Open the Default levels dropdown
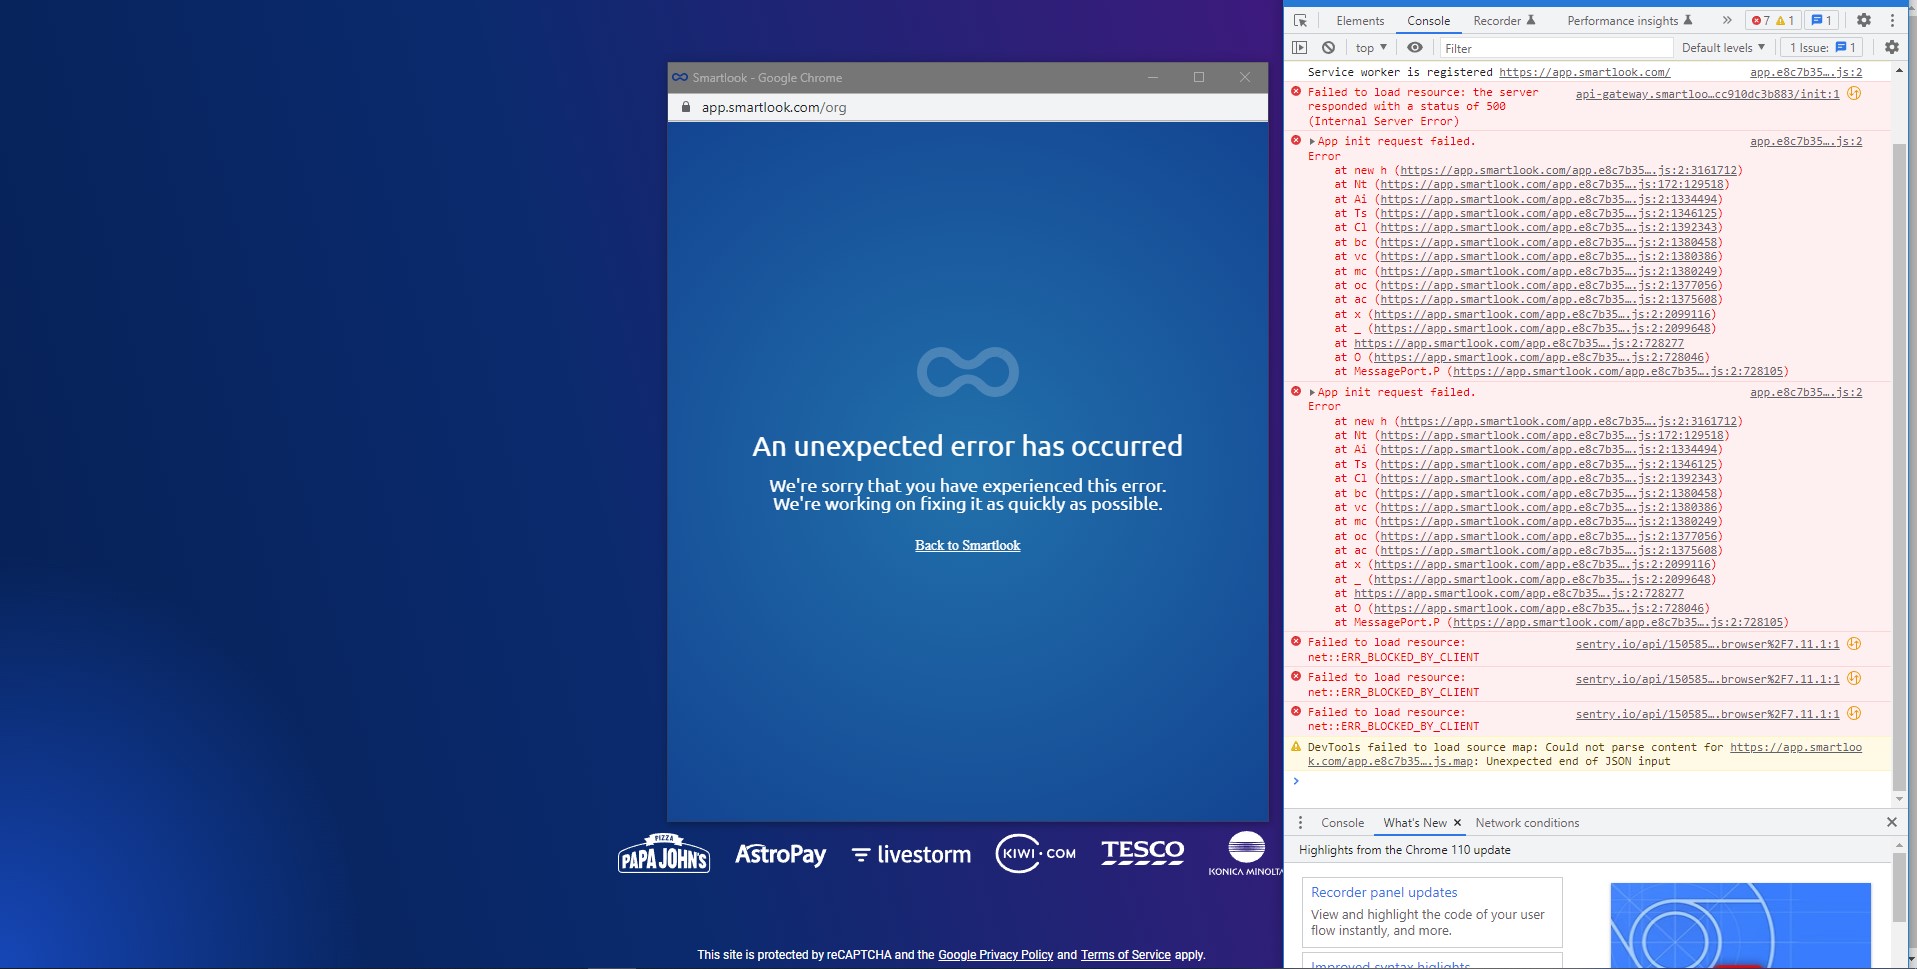This screenshot has width=1917, height=969. pyautogui.click(x=1723, y=47)
